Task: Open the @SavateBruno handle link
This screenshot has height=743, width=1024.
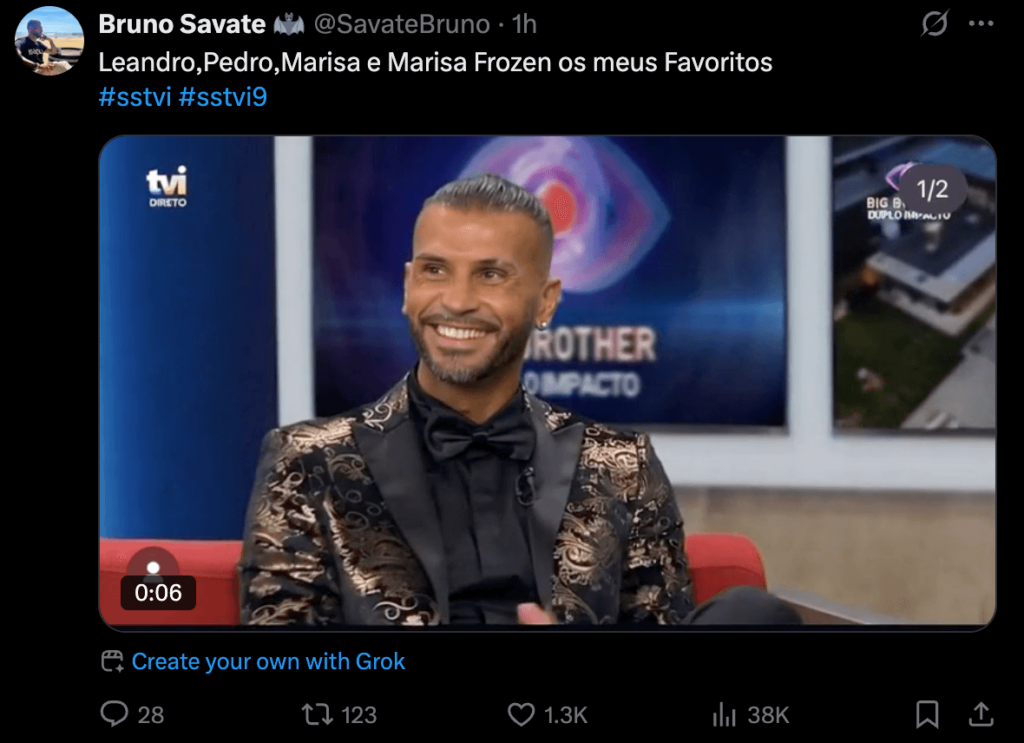Action: [403, 24]
